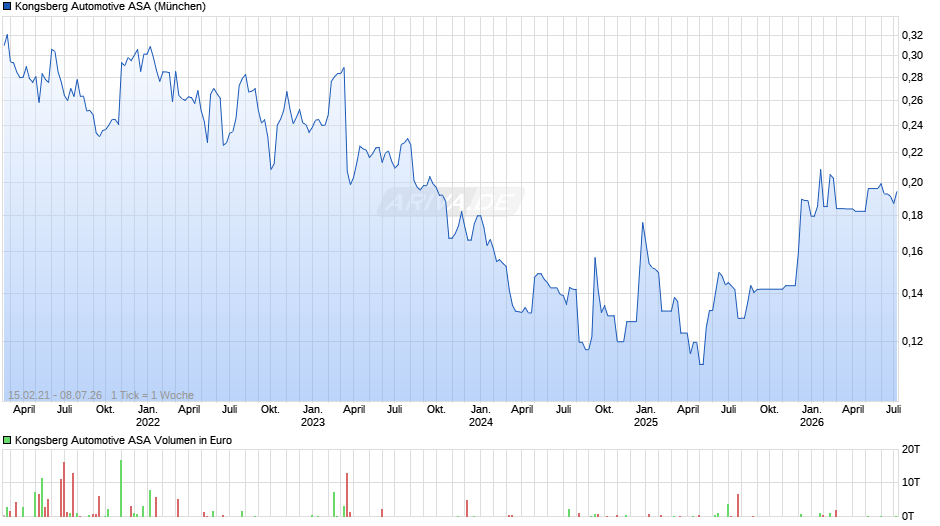Click the 0,32 price axis label
Screen dimensions: 940x526
(912, 35)
